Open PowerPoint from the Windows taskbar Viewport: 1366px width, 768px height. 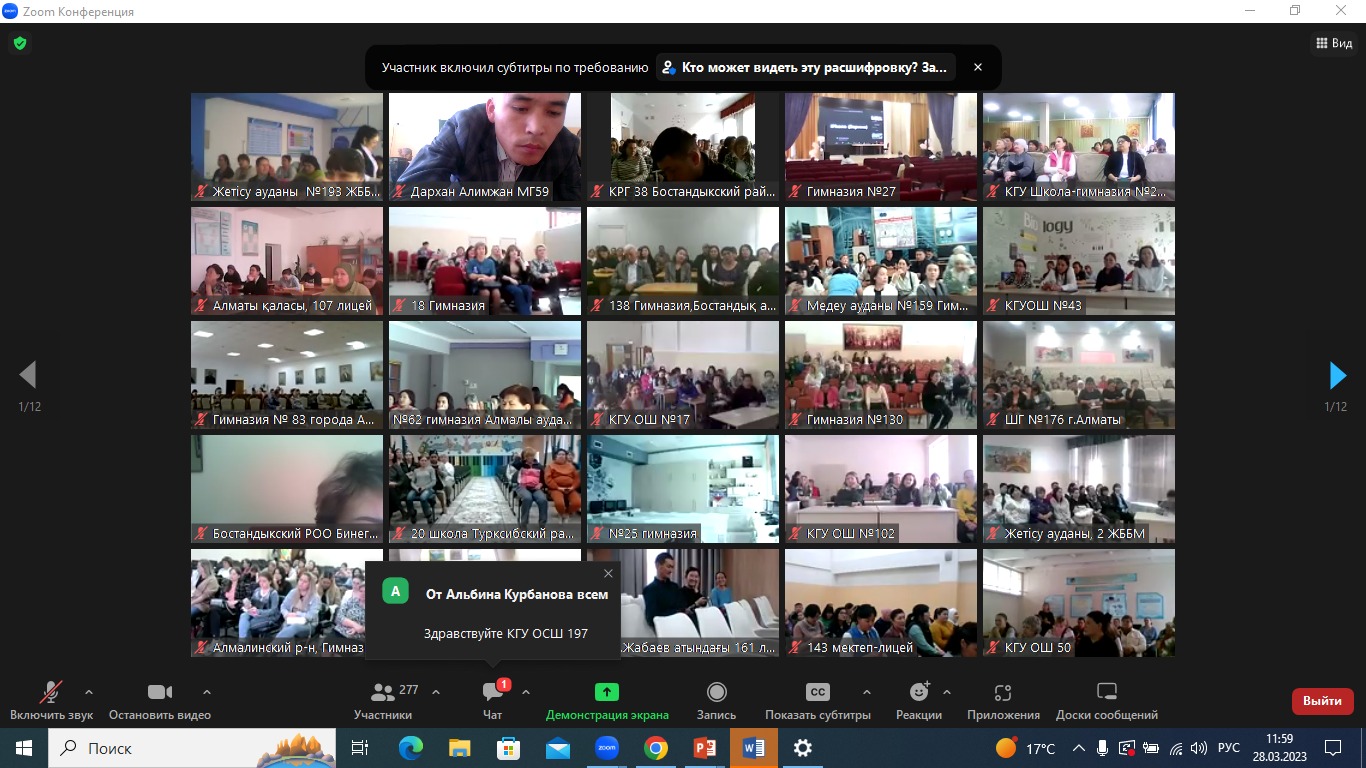click(705, 748)
